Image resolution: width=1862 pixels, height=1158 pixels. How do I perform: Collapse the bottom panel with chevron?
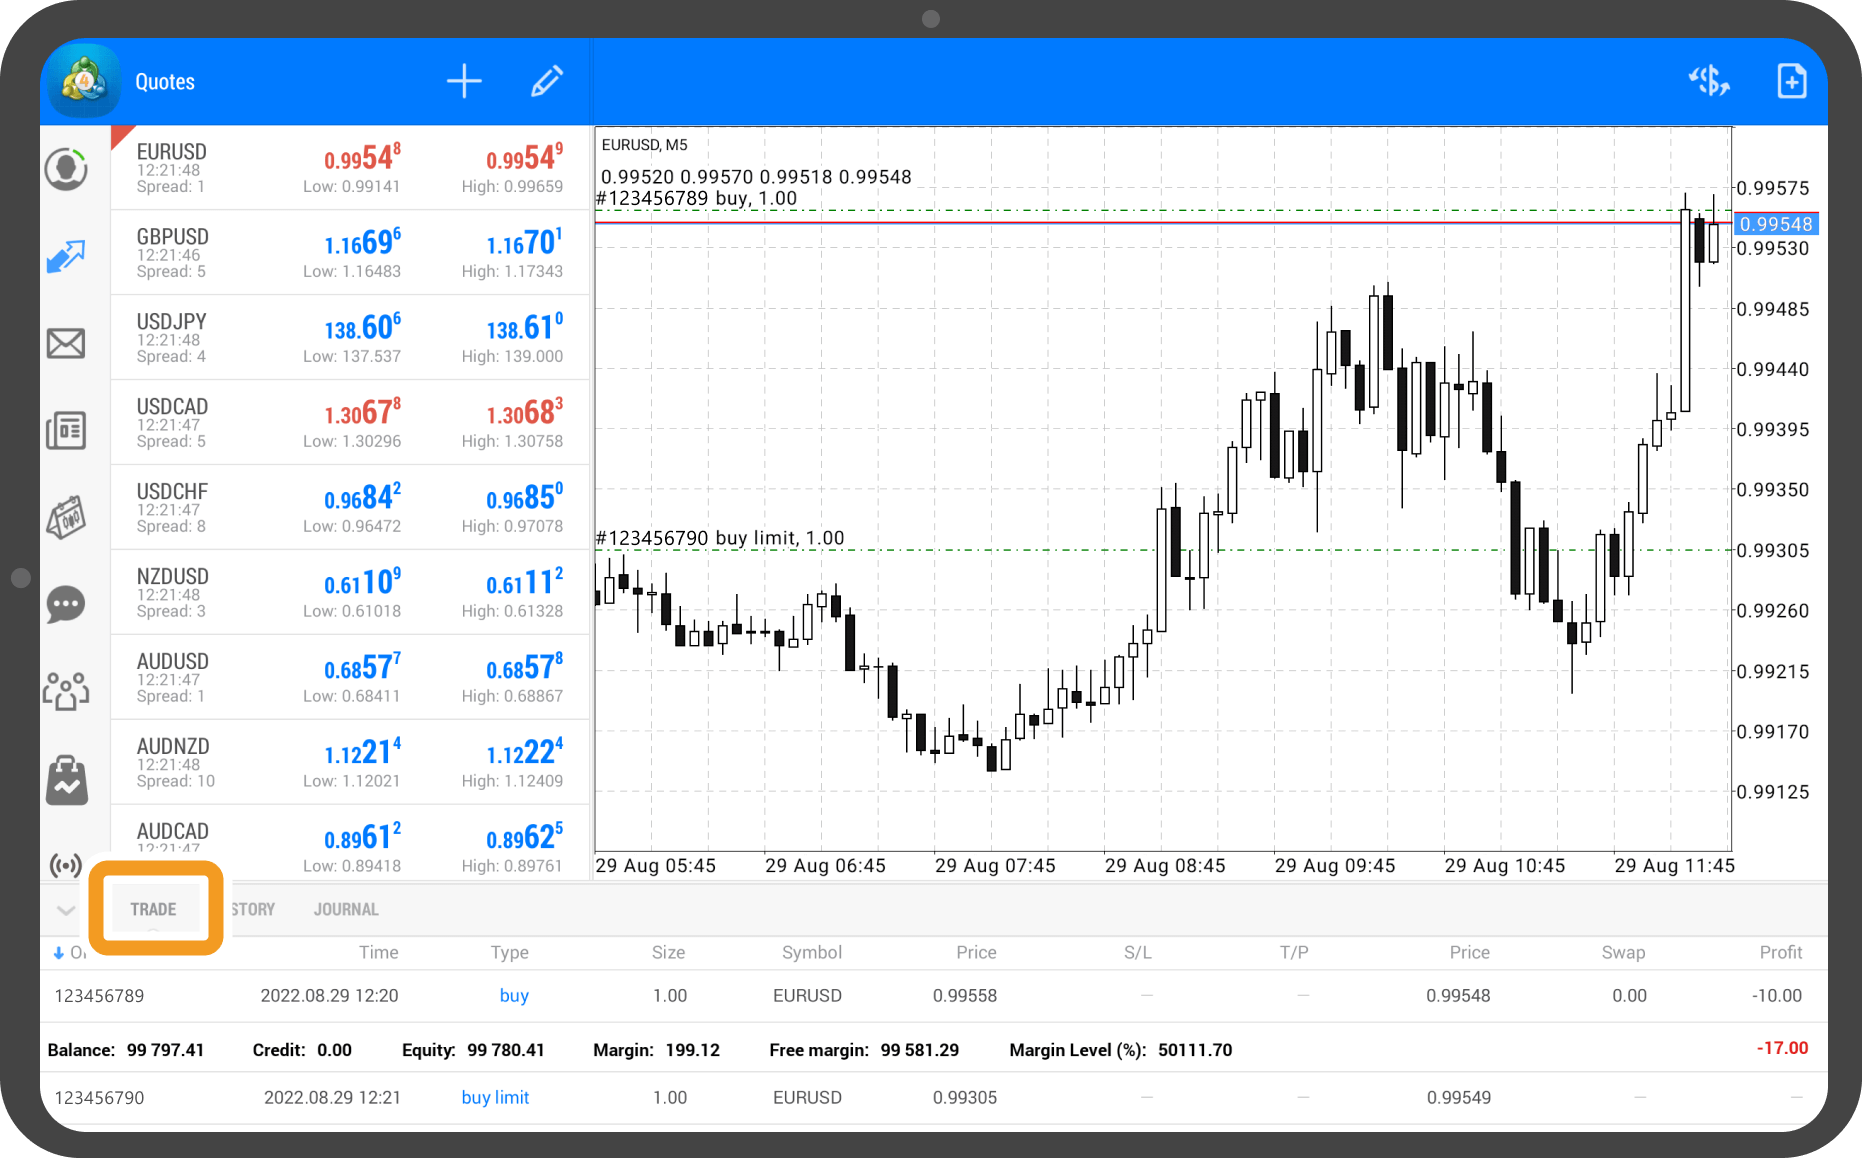[x=66, y=910]
